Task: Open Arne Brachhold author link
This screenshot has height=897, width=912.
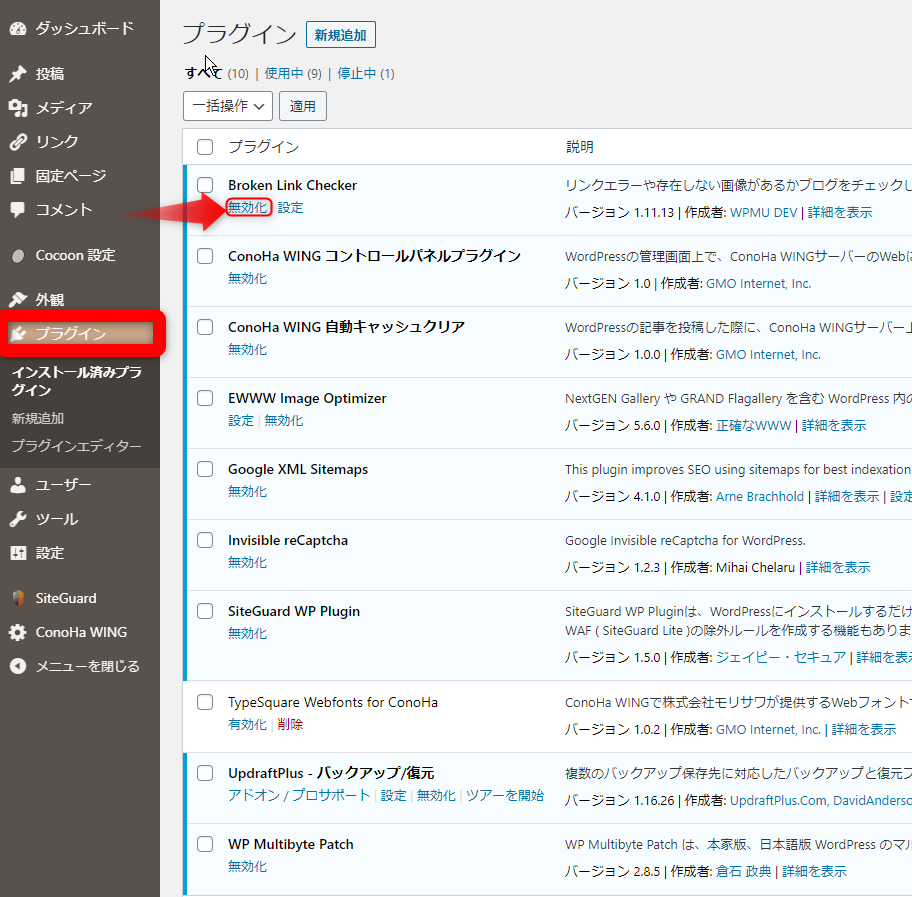Action: coord(760,496)
